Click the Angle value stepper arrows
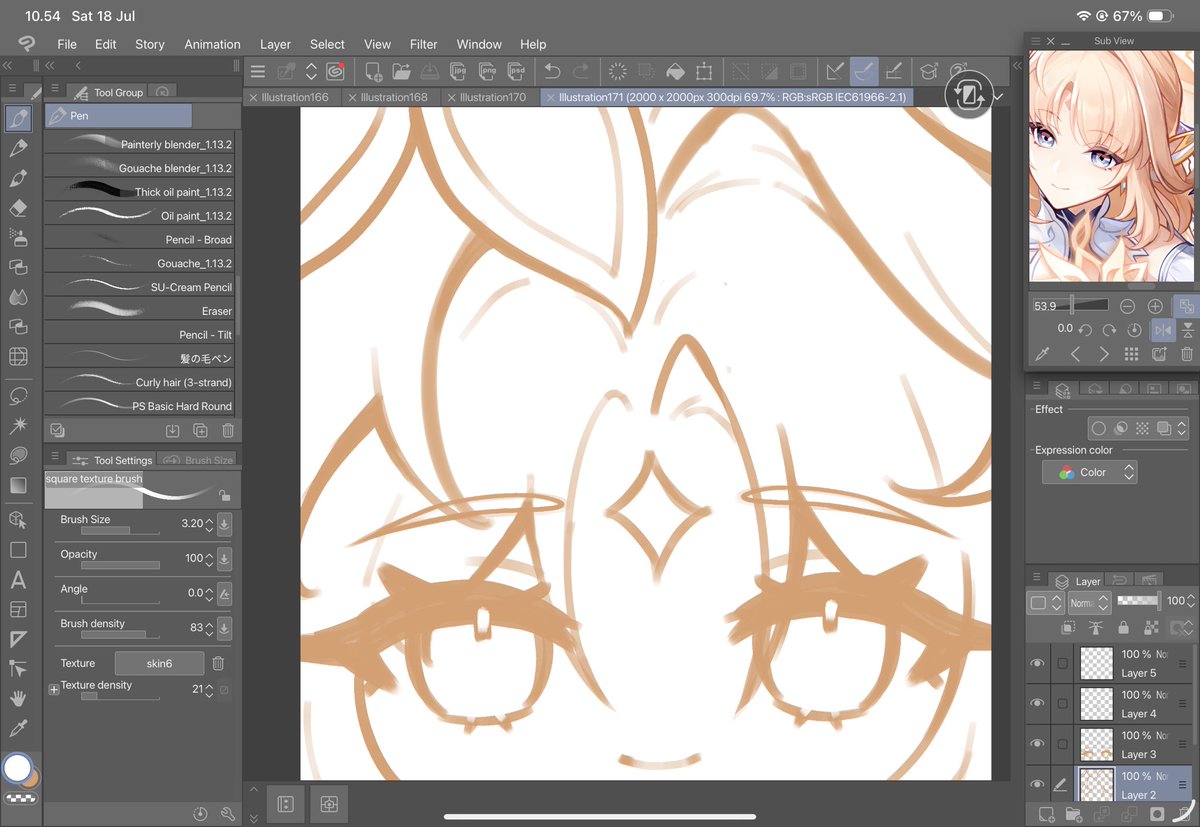Viewport: 1200px width, 827px height. (209, 593)
